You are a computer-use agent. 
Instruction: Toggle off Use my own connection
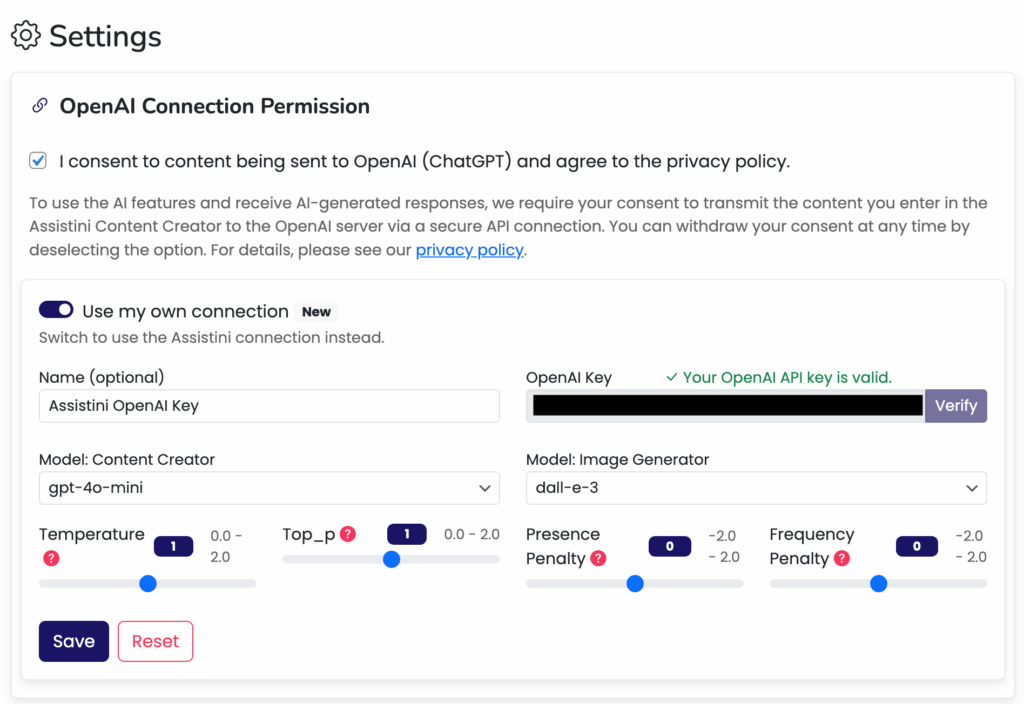click(56, 309)
